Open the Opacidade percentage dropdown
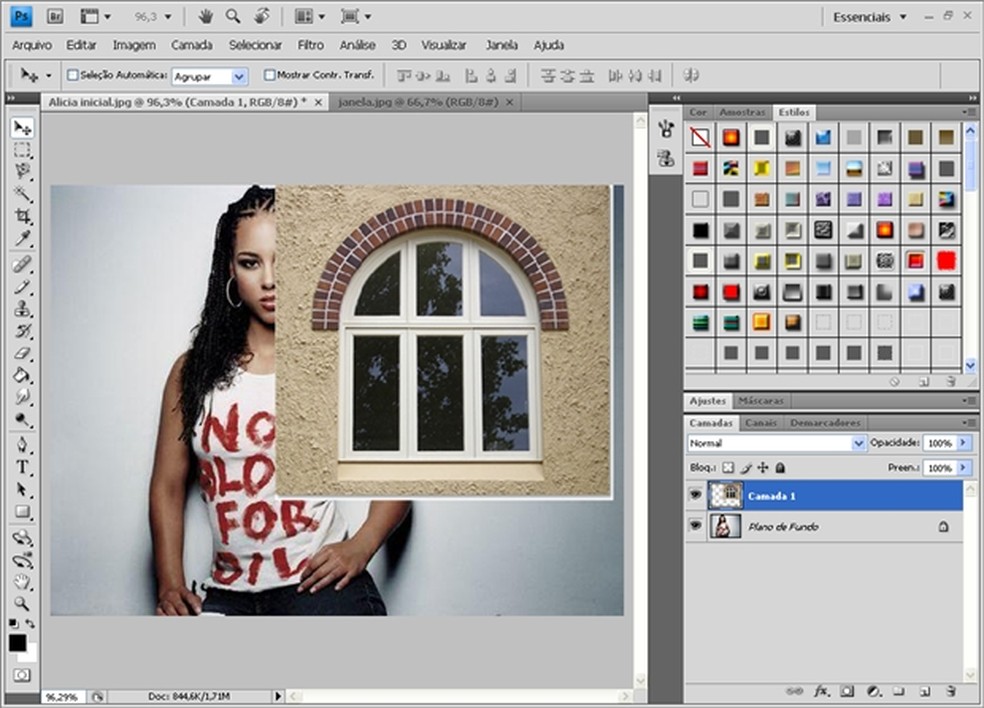 pyautogui.click(x=962, y=443)
